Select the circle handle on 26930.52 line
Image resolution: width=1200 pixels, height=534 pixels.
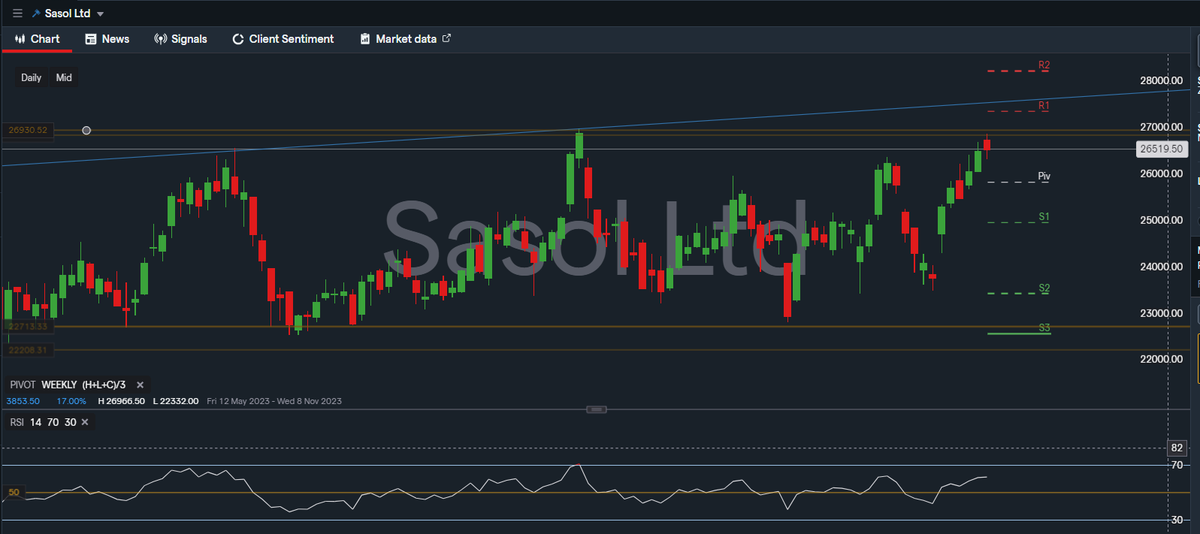pos(87,130)
